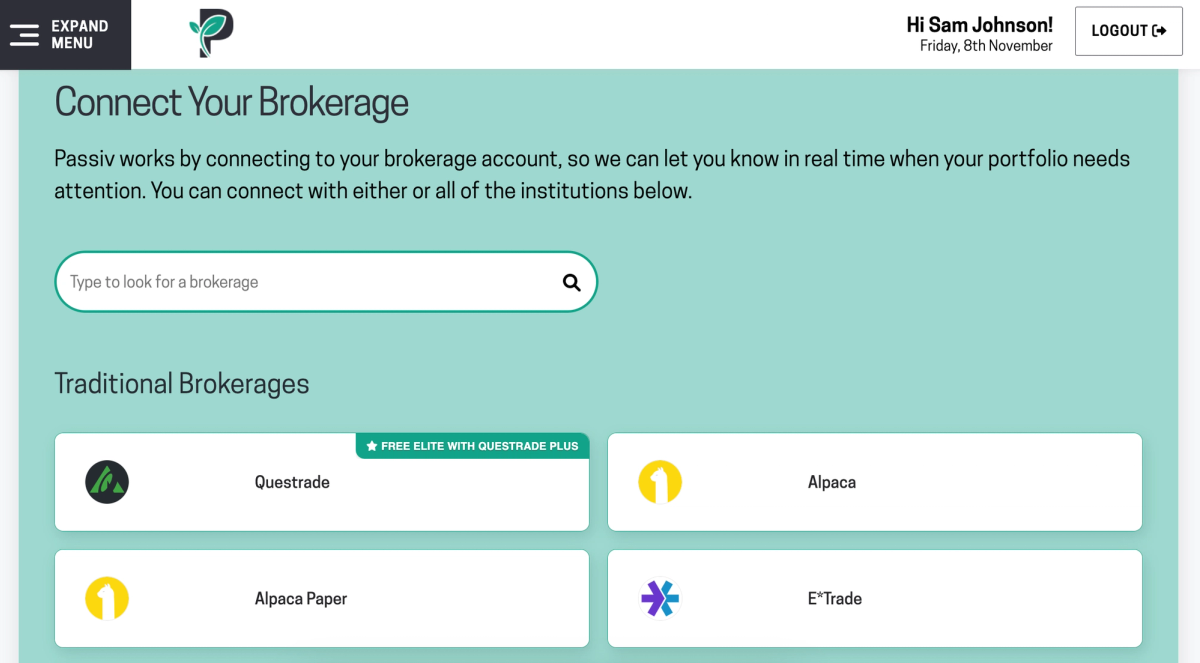Click the 'E*Trade' name text

point(835,599)
